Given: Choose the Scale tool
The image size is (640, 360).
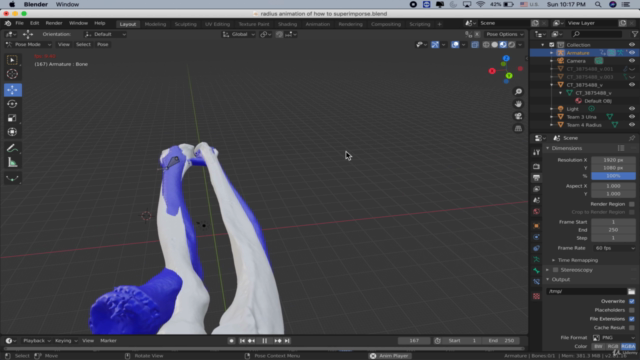Looking at the screenshot, I should click(12, 118).
